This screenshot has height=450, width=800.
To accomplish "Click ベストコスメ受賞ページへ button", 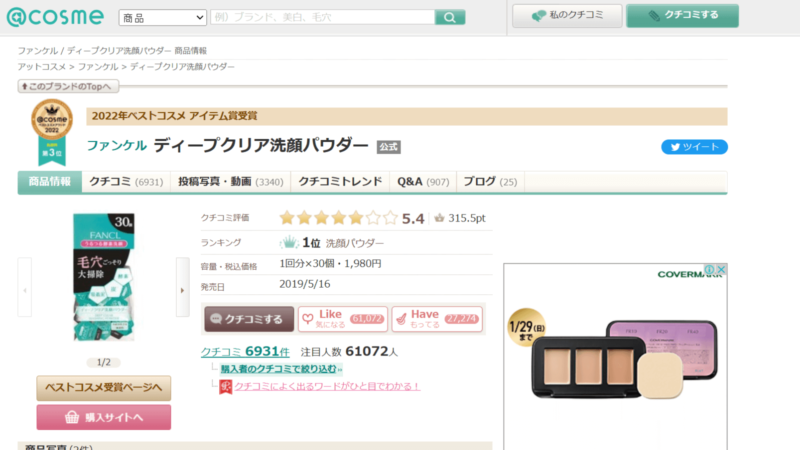I will pos(104,388).
